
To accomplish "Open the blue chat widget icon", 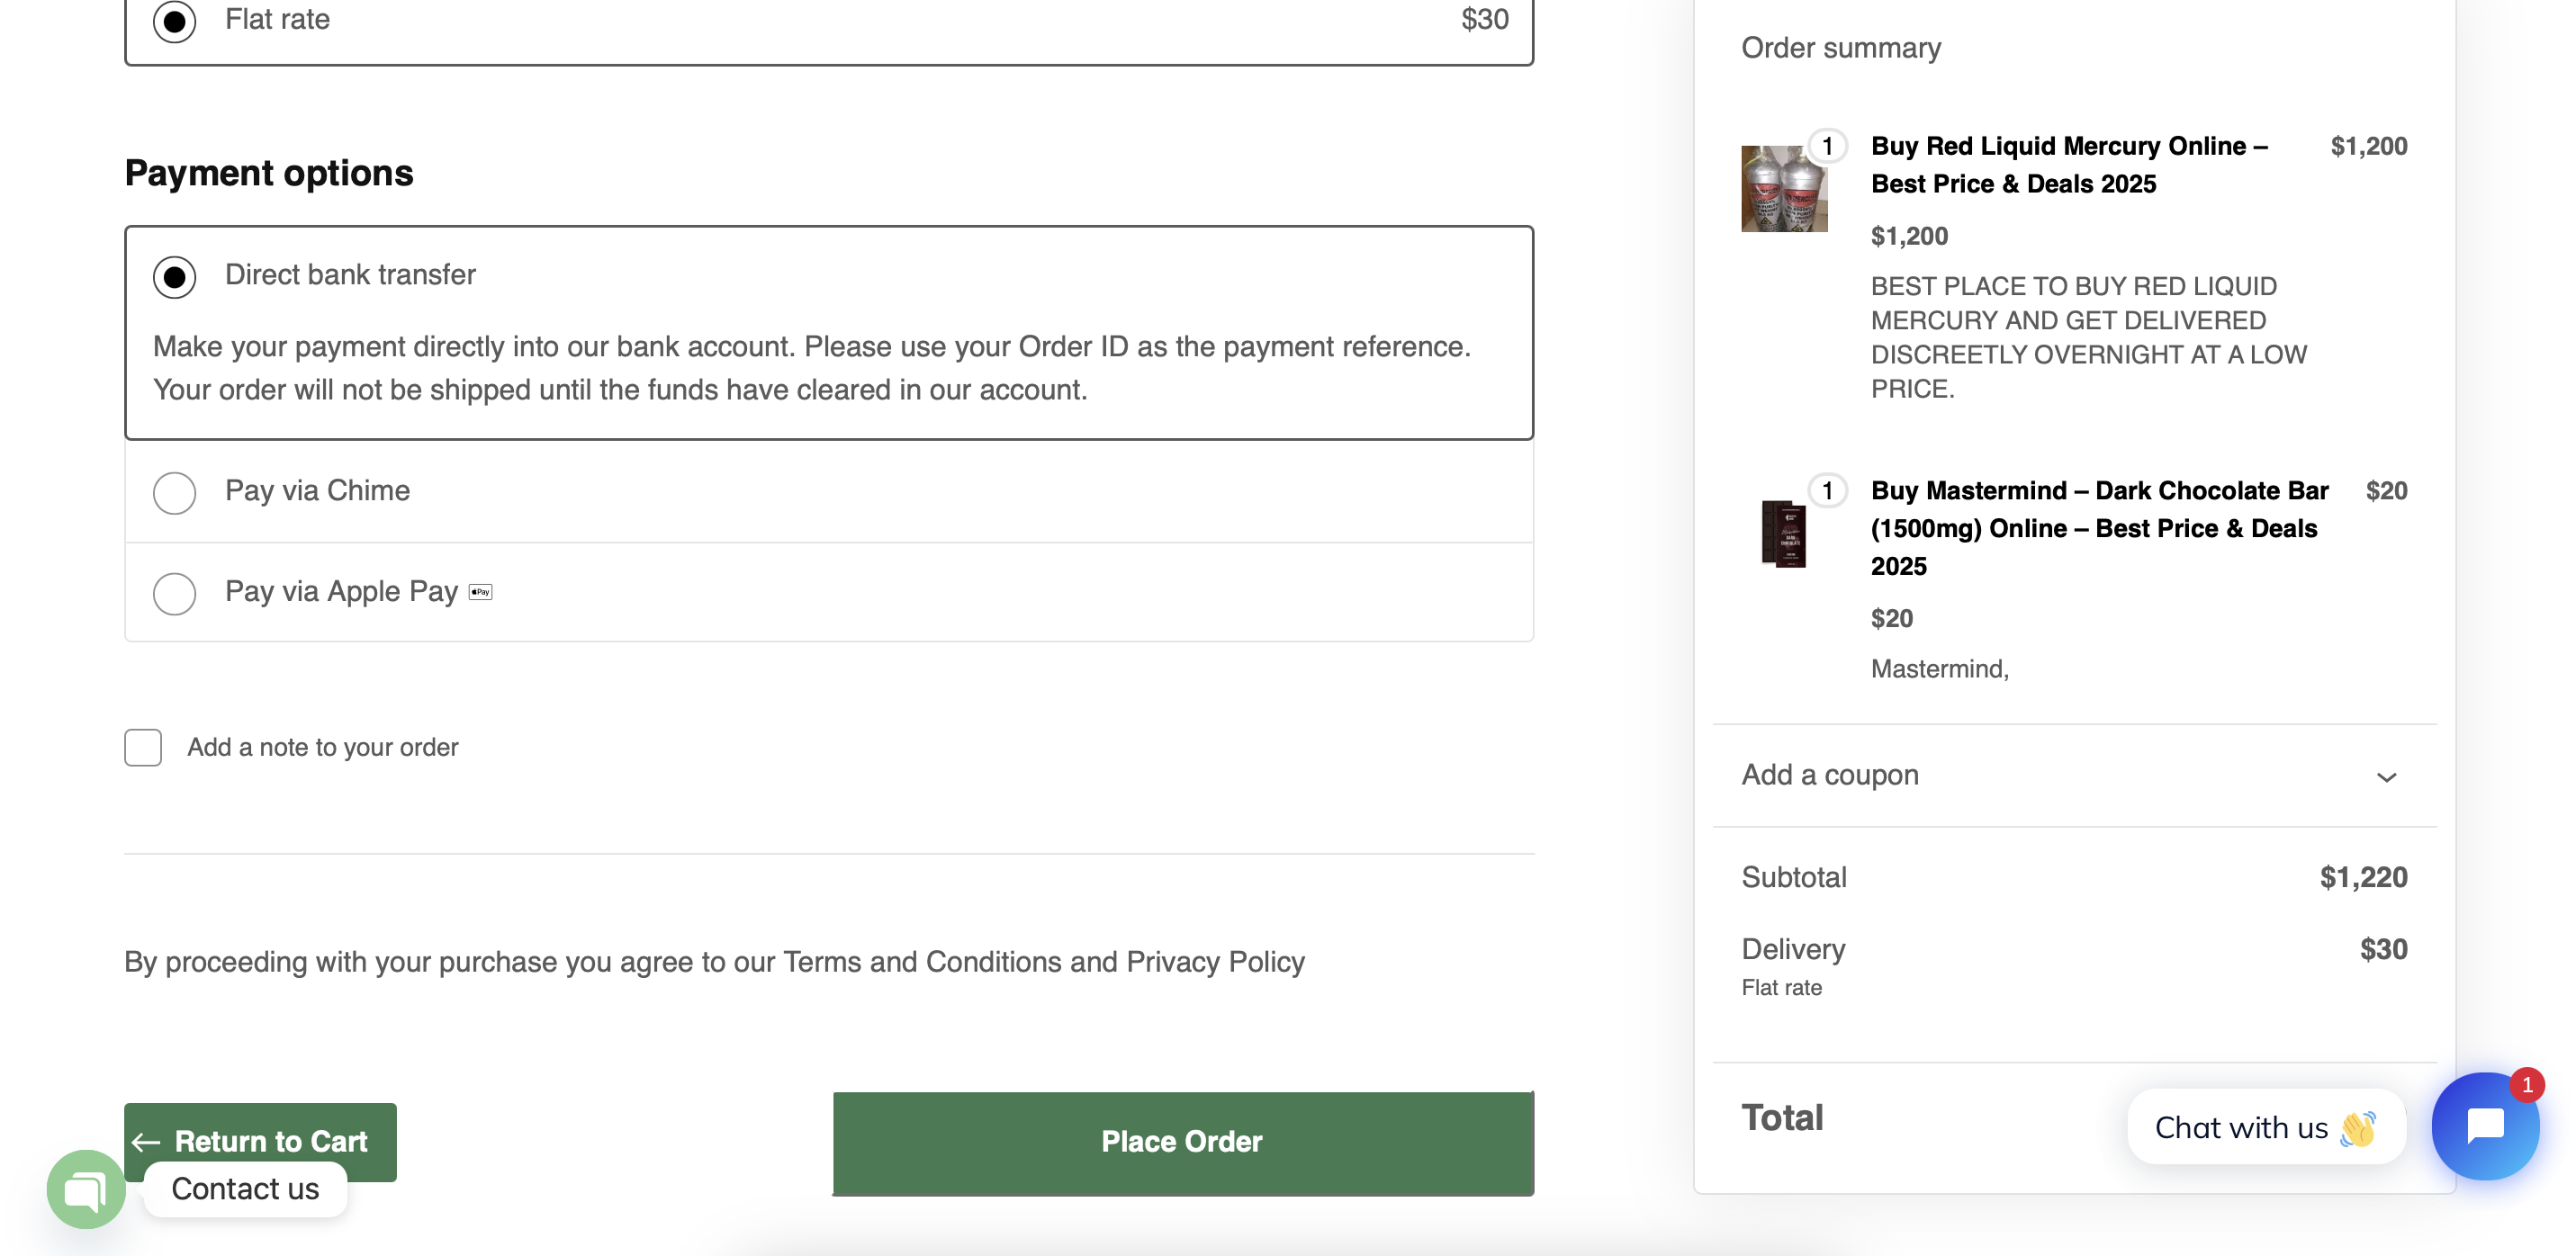I will pyautogui.click(x=2485, y=1127).
